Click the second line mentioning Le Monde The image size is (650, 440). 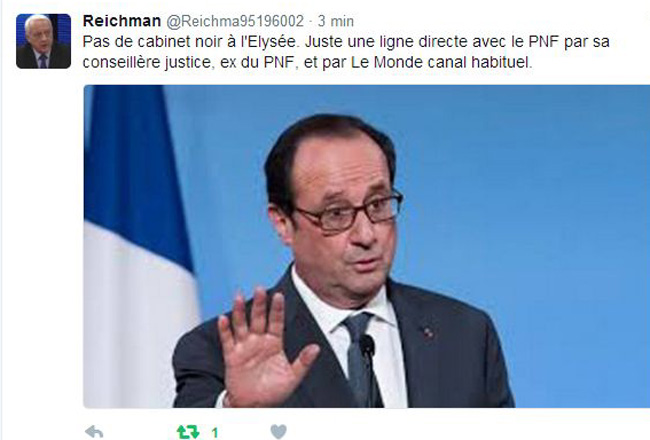click(x=307, y=62)
